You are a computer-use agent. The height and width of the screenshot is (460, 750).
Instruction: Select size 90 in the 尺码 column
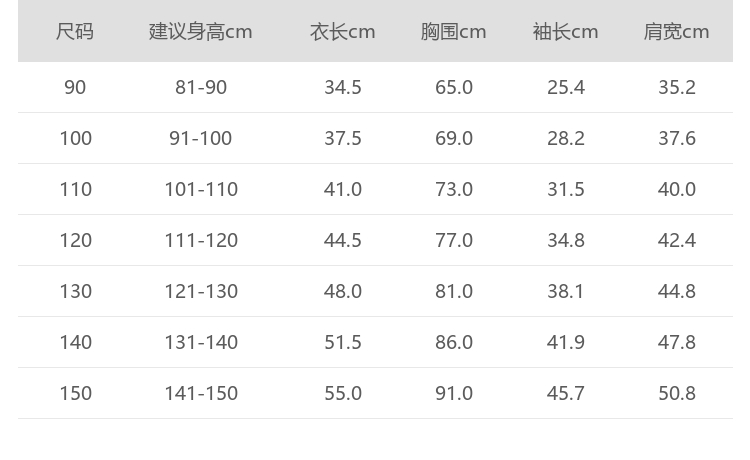[75, 87]
